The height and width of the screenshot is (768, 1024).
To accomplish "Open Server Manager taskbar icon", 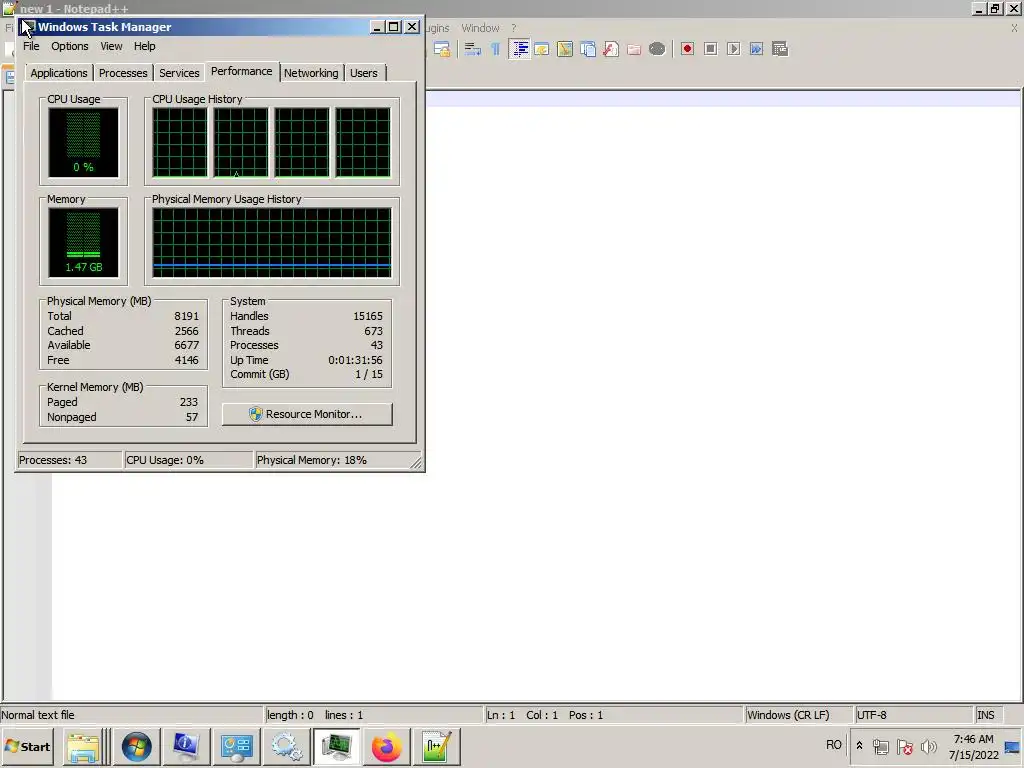I will 236,747.
